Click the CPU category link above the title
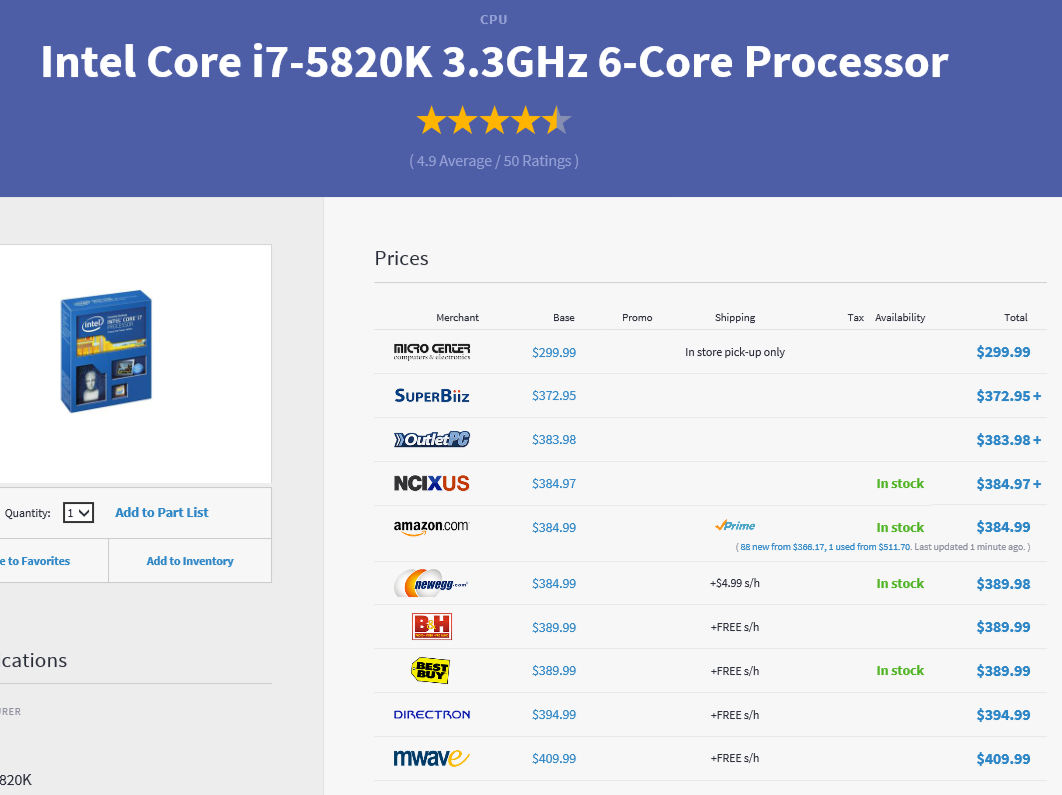 [x=494, y=20]
